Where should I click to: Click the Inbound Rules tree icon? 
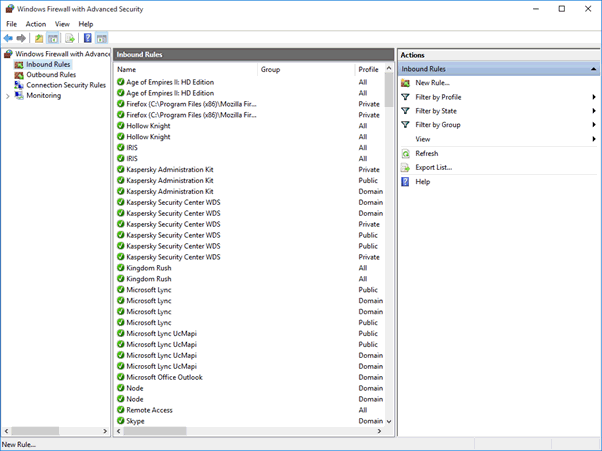(19, 64)
